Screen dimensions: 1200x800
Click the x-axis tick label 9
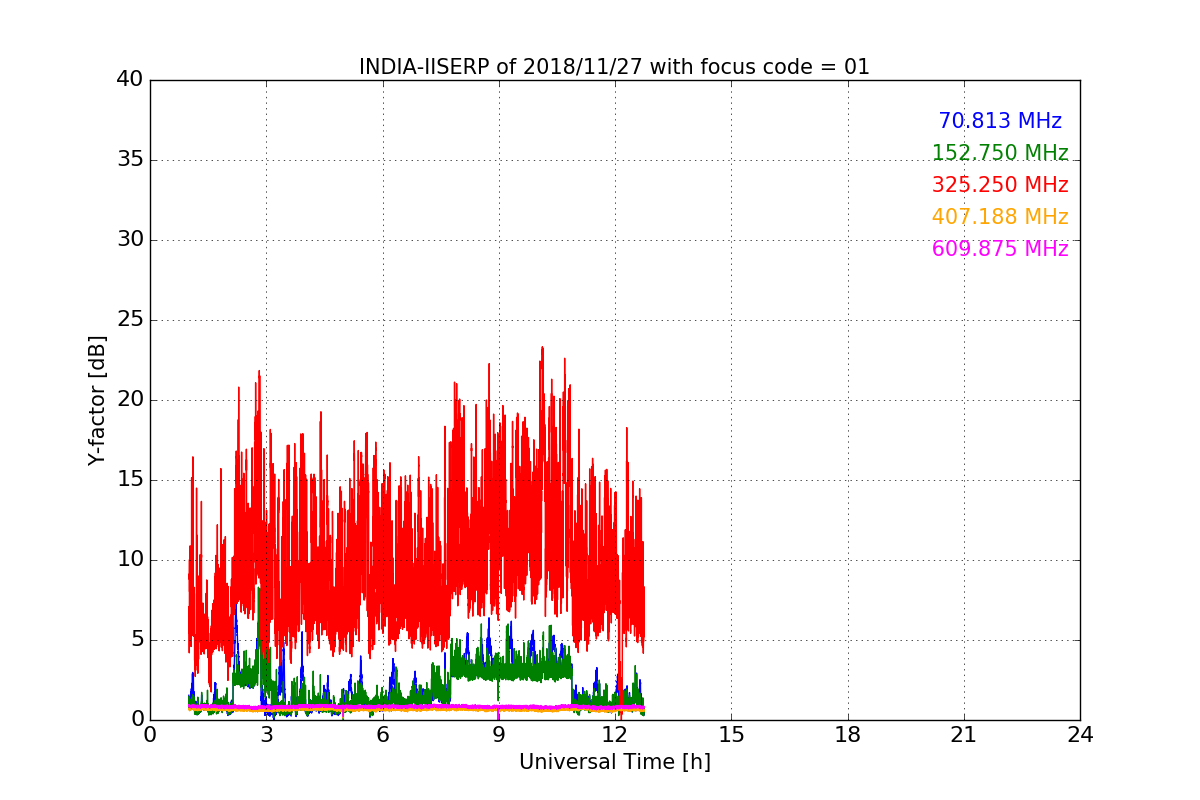coord(498,735)
